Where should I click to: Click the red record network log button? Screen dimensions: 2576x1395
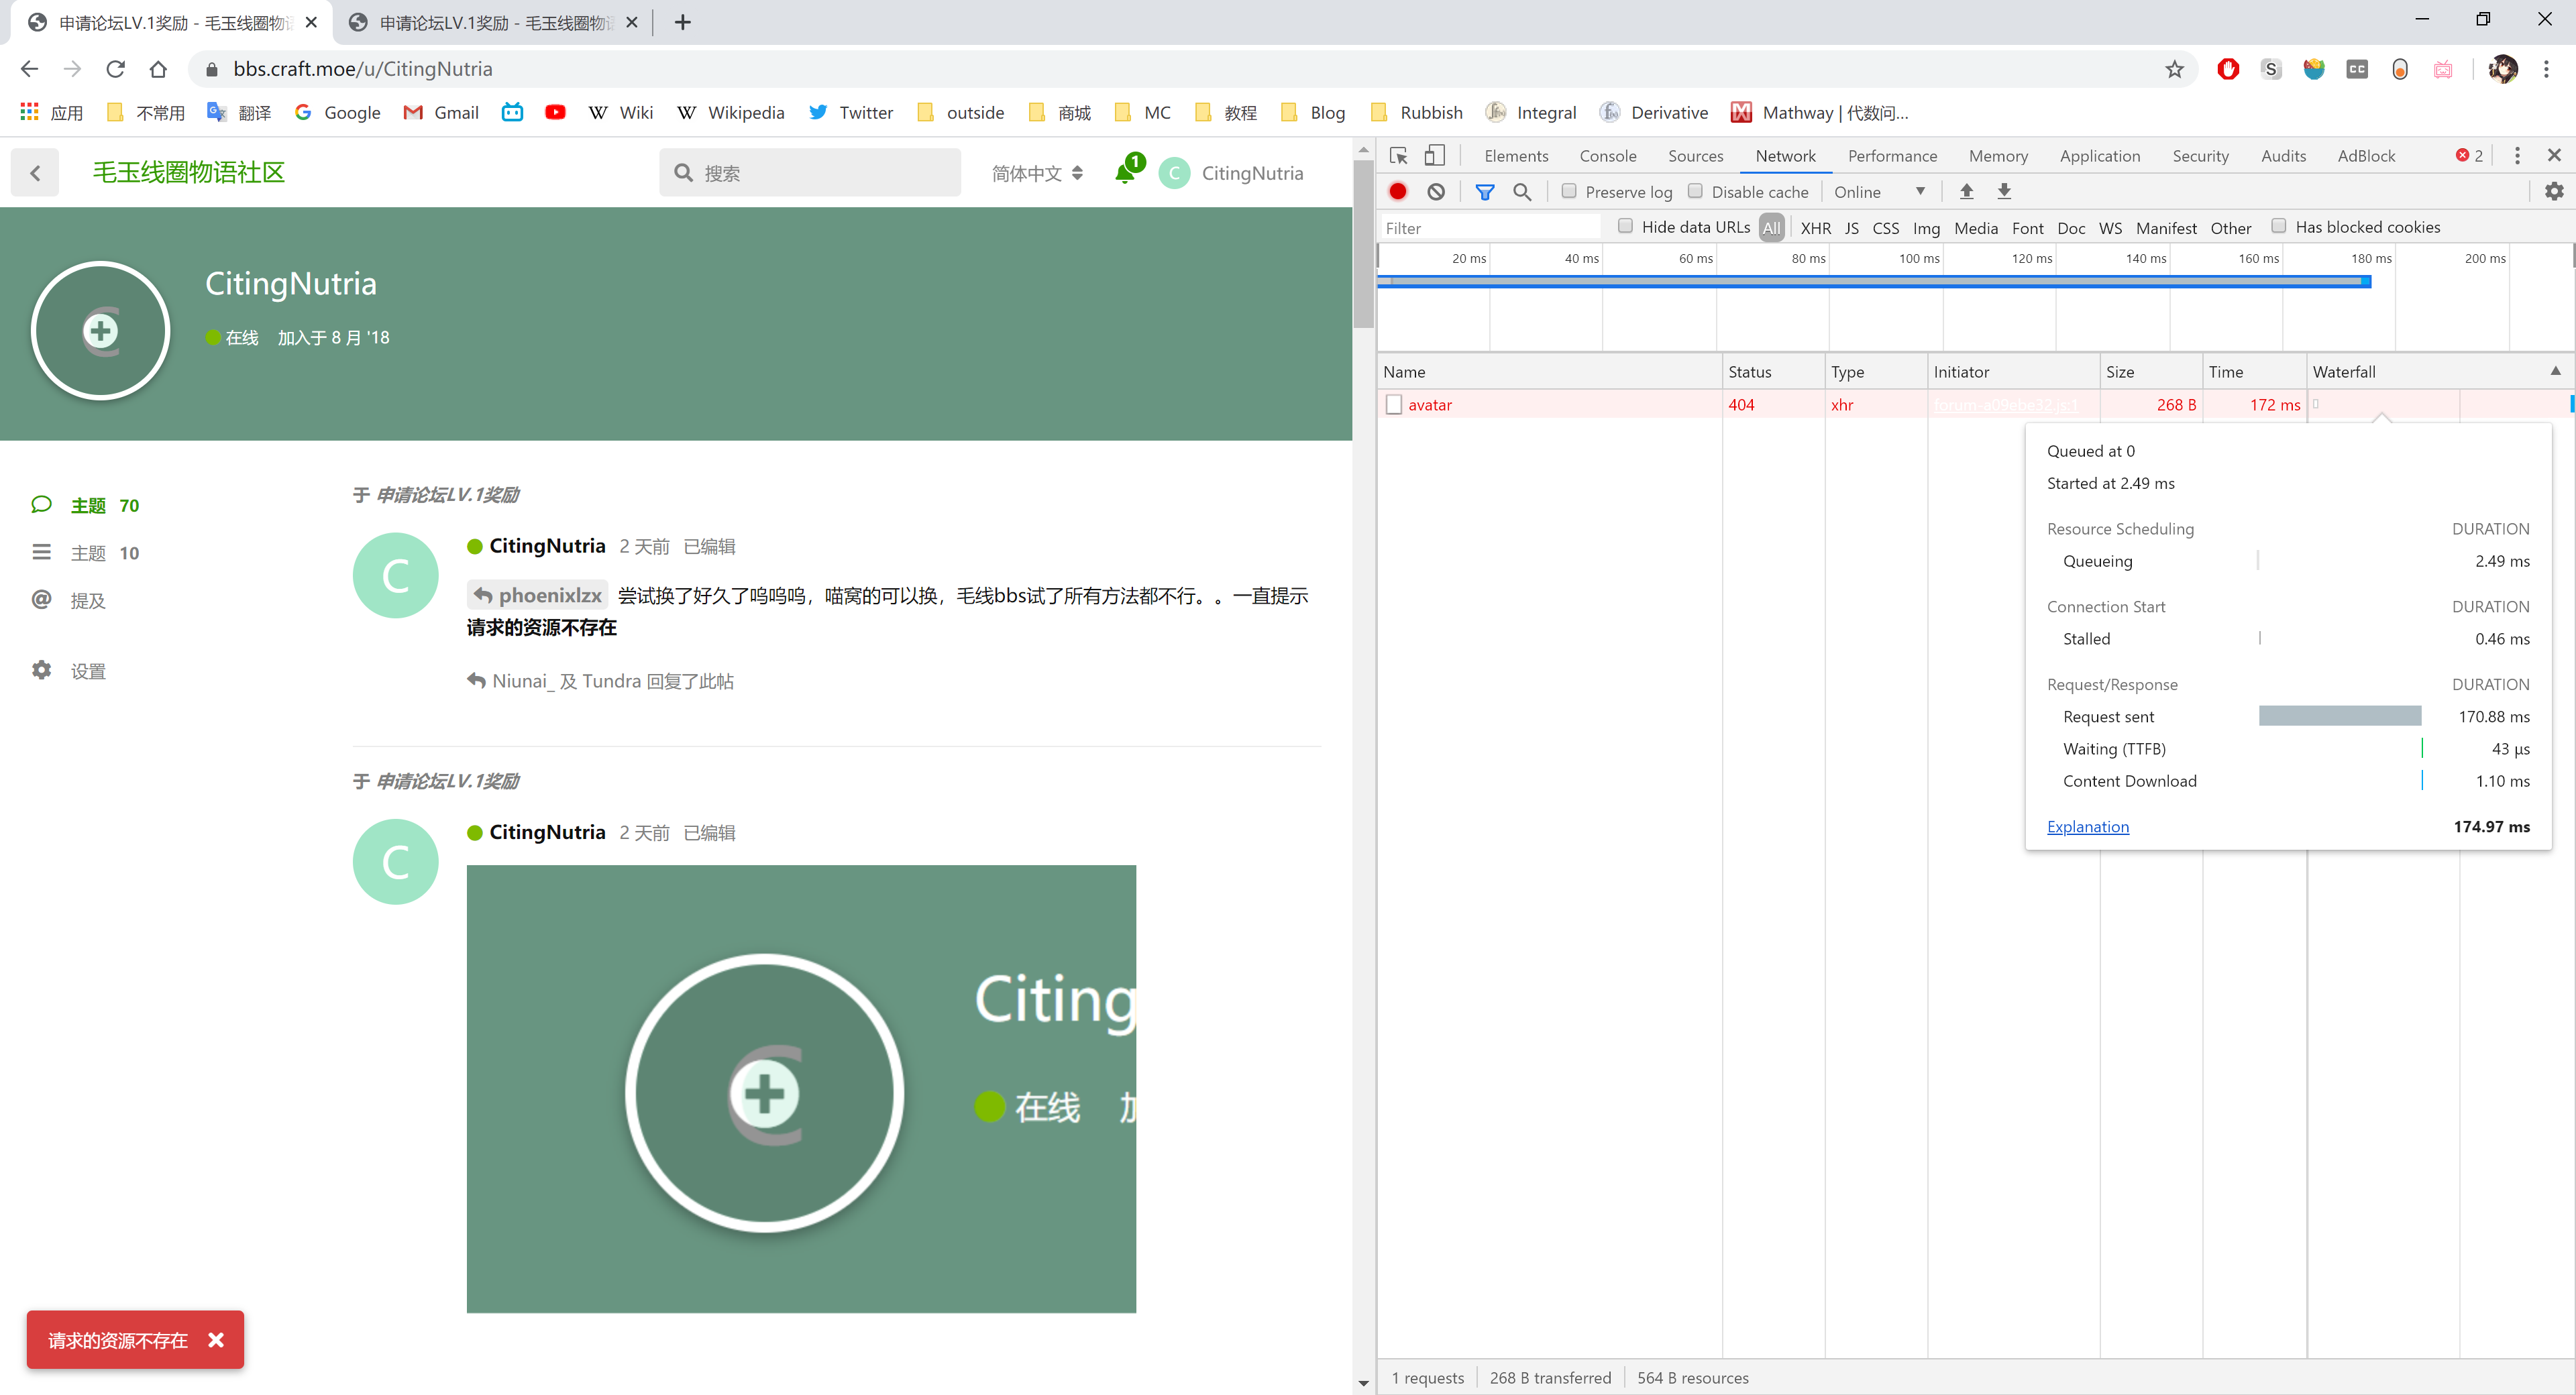coord(1398,191)
